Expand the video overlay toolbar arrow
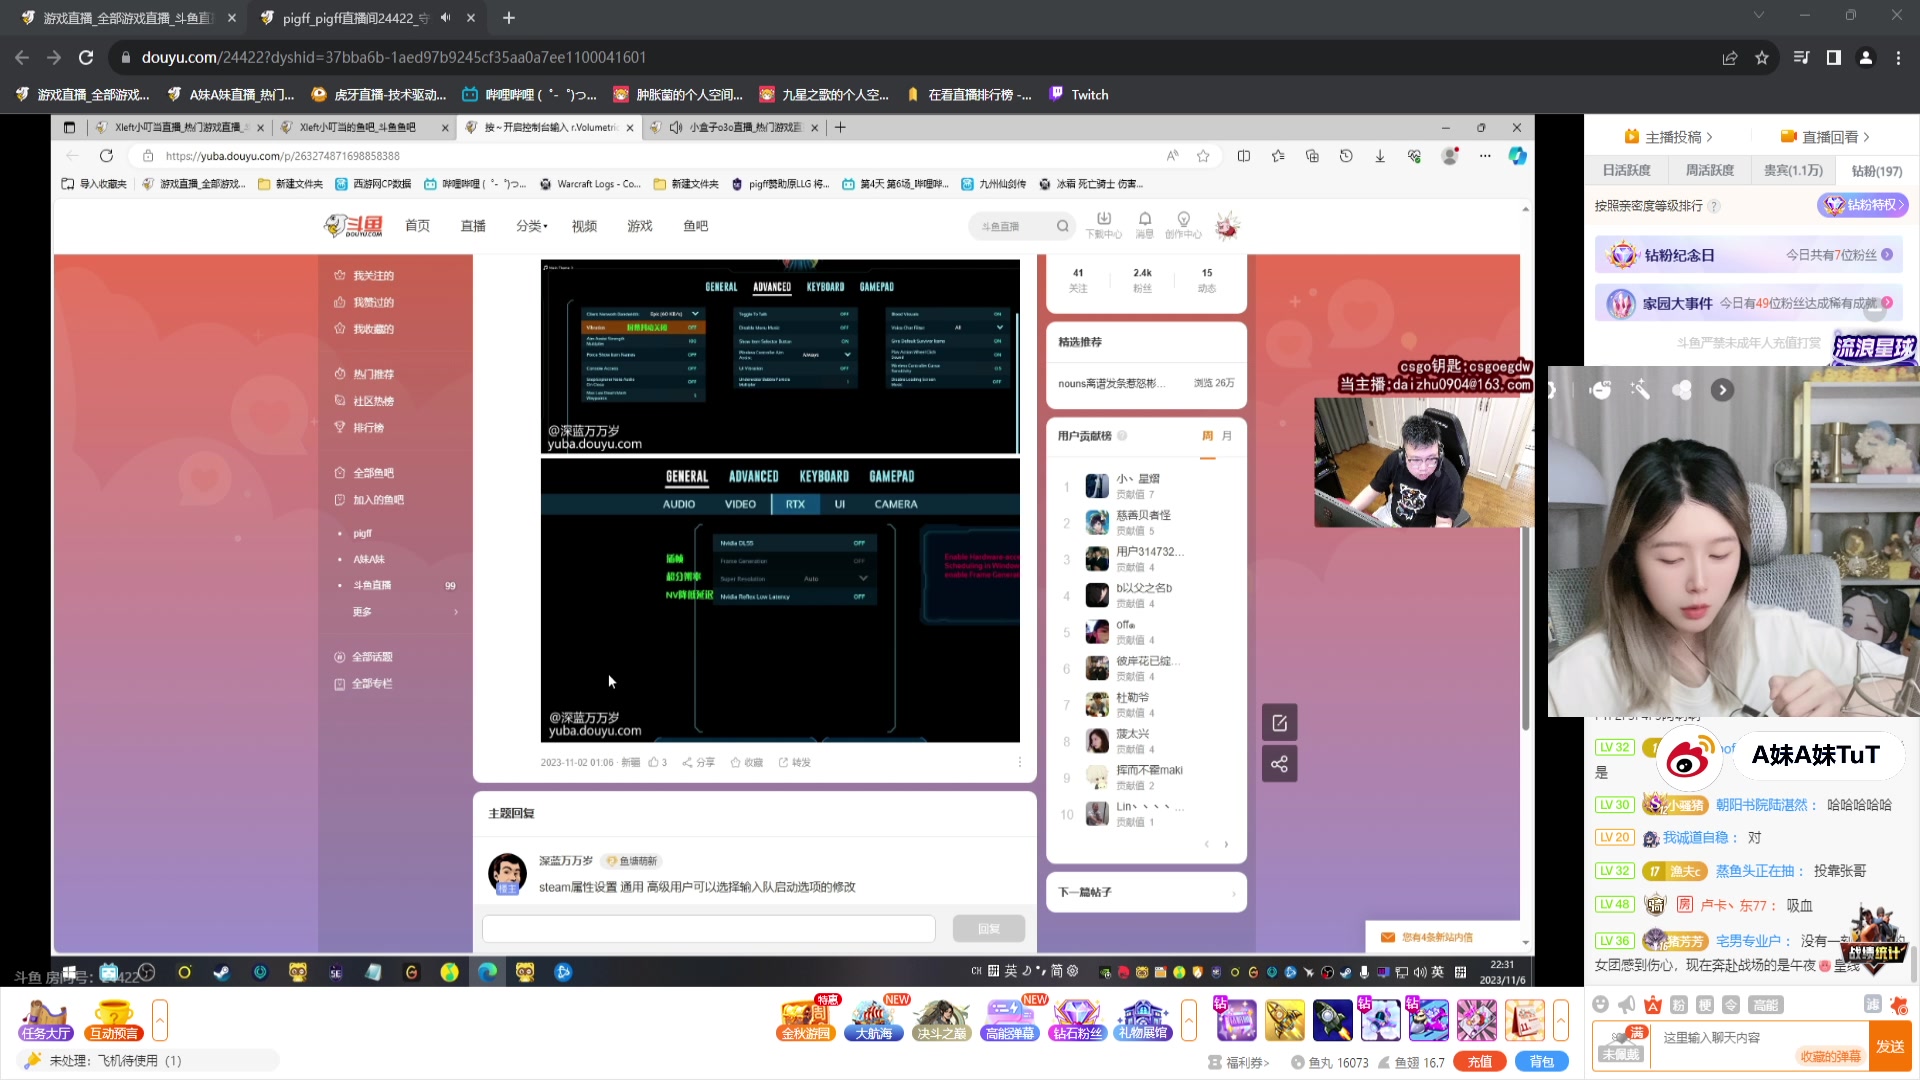Viewport: 1920px width, 1080px height. [x=1722, y=390]
